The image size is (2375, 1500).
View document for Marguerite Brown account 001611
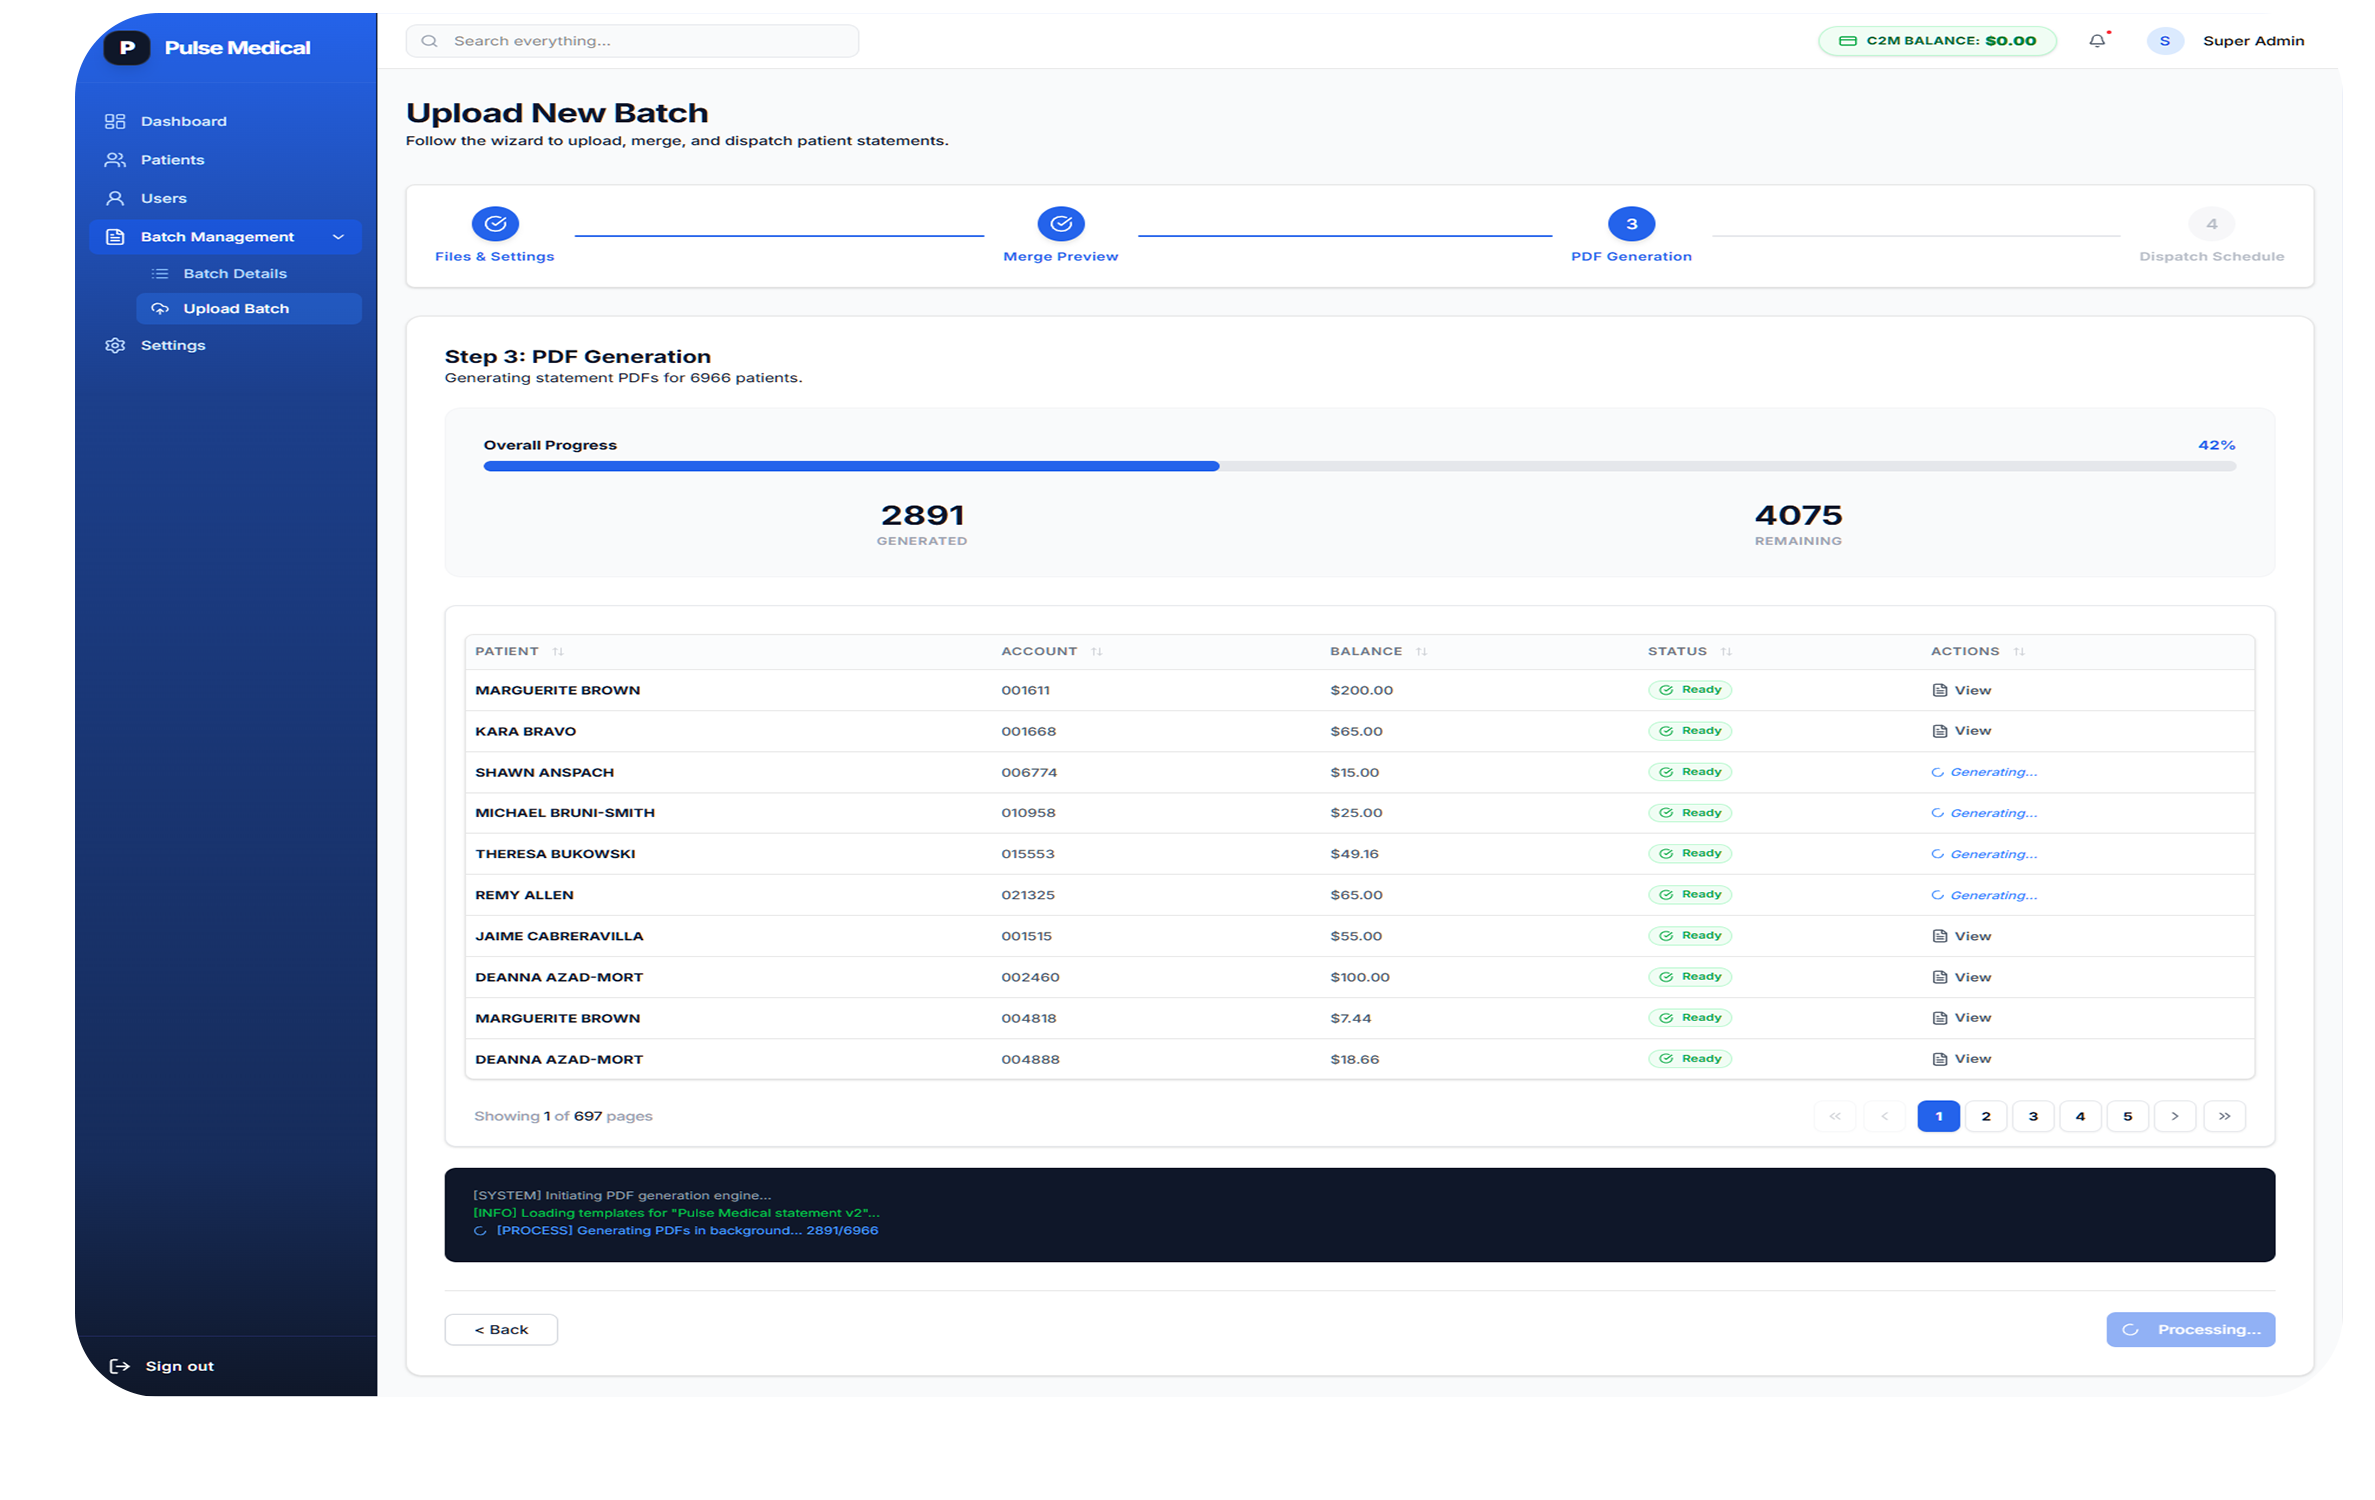click(1962, 690)
